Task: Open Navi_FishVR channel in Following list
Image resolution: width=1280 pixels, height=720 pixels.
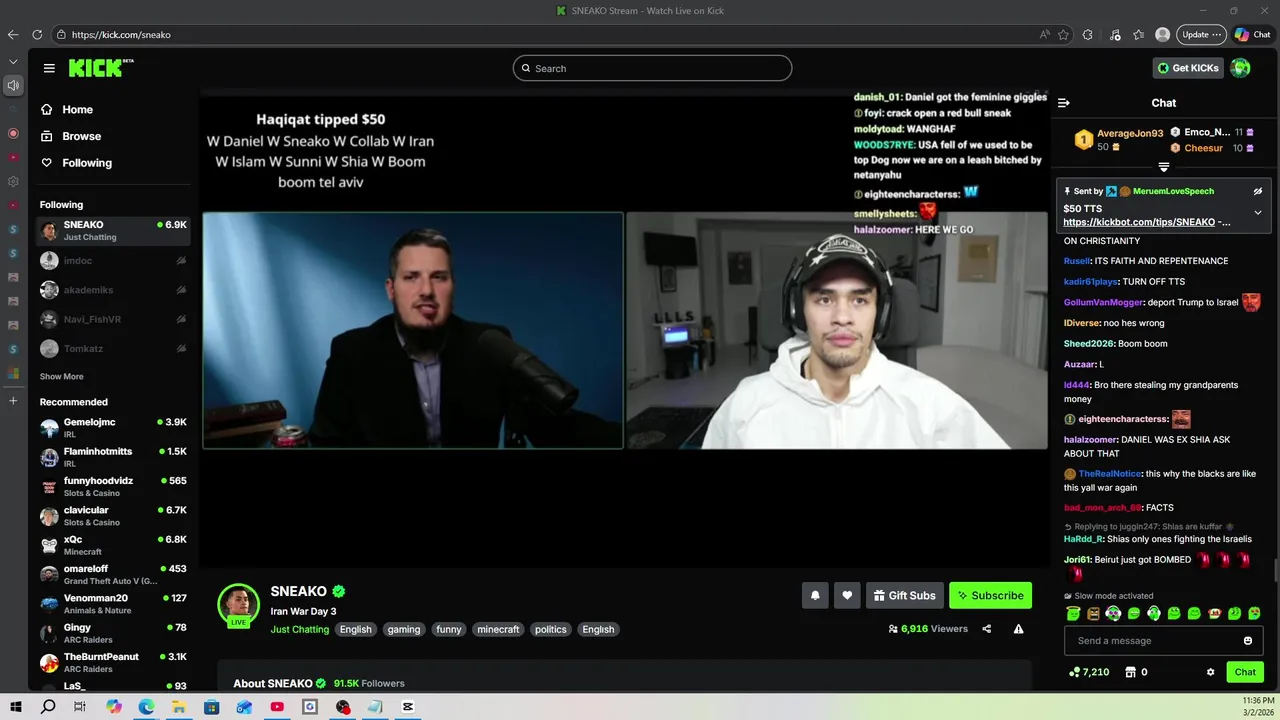Action: coord(113,319)
